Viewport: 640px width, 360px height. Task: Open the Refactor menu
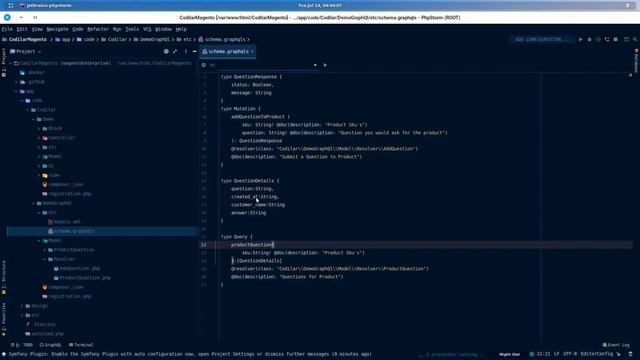(x=98, y=29)
